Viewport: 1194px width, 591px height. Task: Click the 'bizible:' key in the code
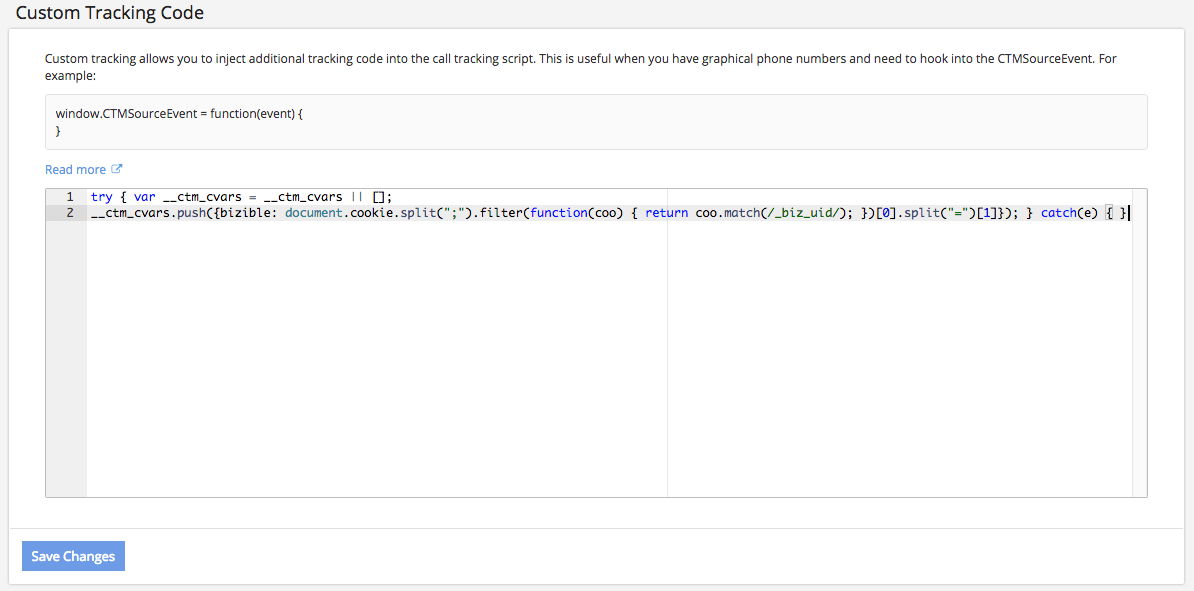(249, 213)
